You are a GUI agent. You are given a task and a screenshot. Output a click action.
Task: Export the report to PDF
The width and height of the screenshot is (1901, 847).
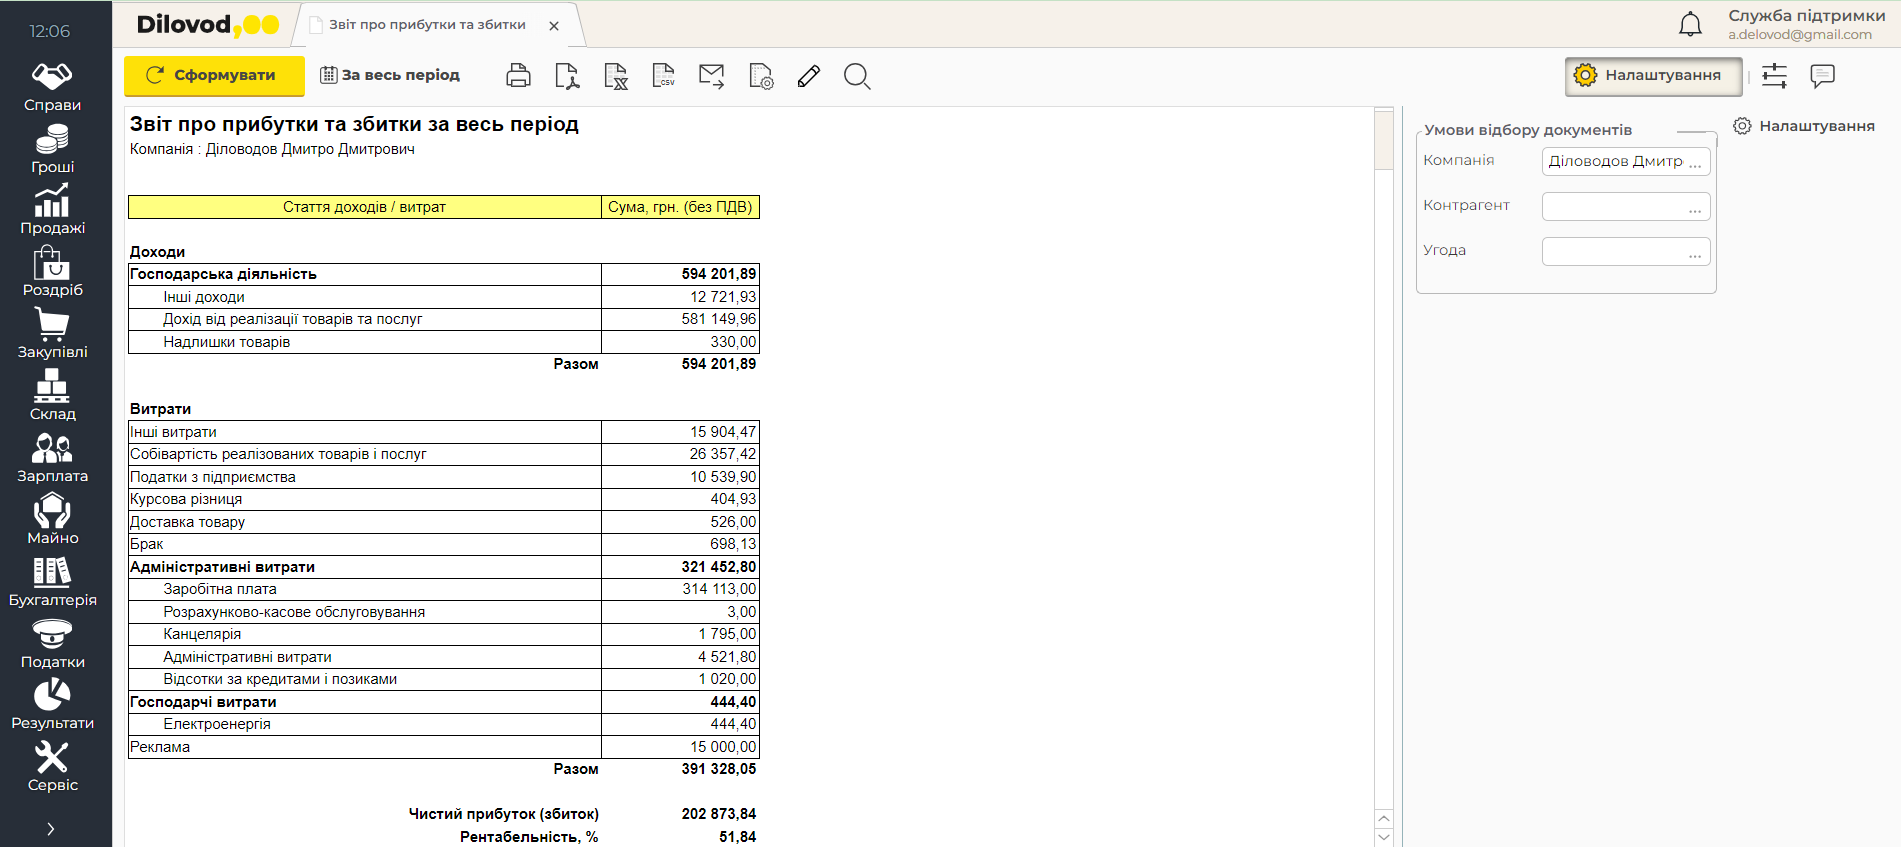click(x=567, y=76)
